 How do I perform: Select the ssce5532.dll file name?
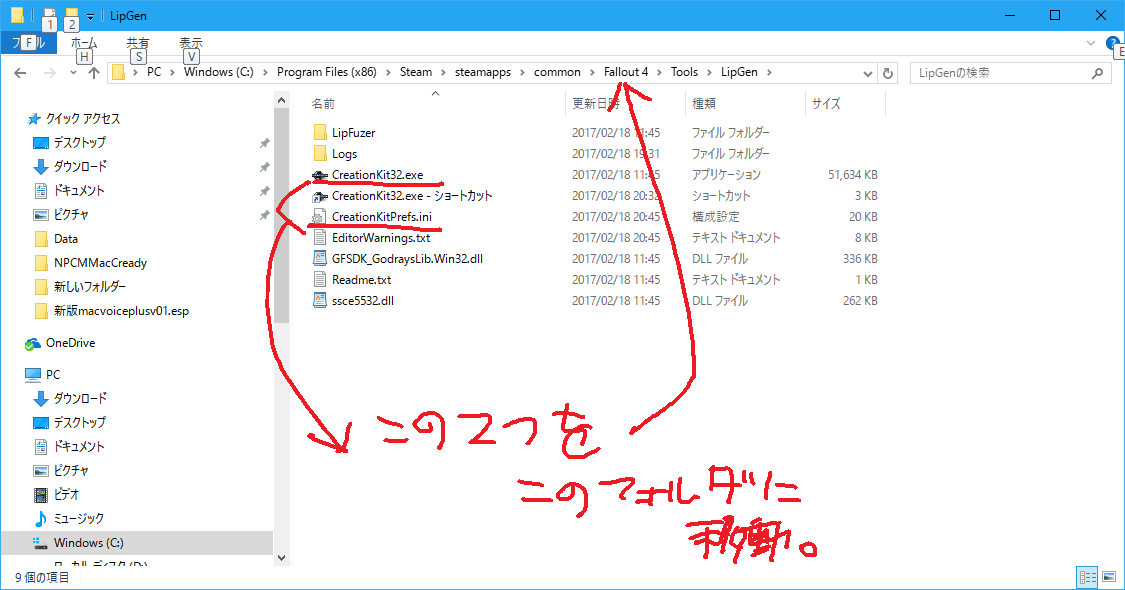[362, 301]
